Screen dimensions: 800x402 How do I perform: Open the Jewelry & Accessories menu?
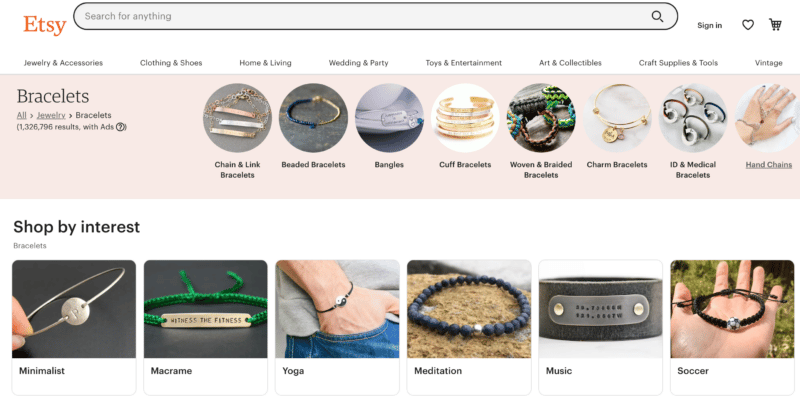63,63
